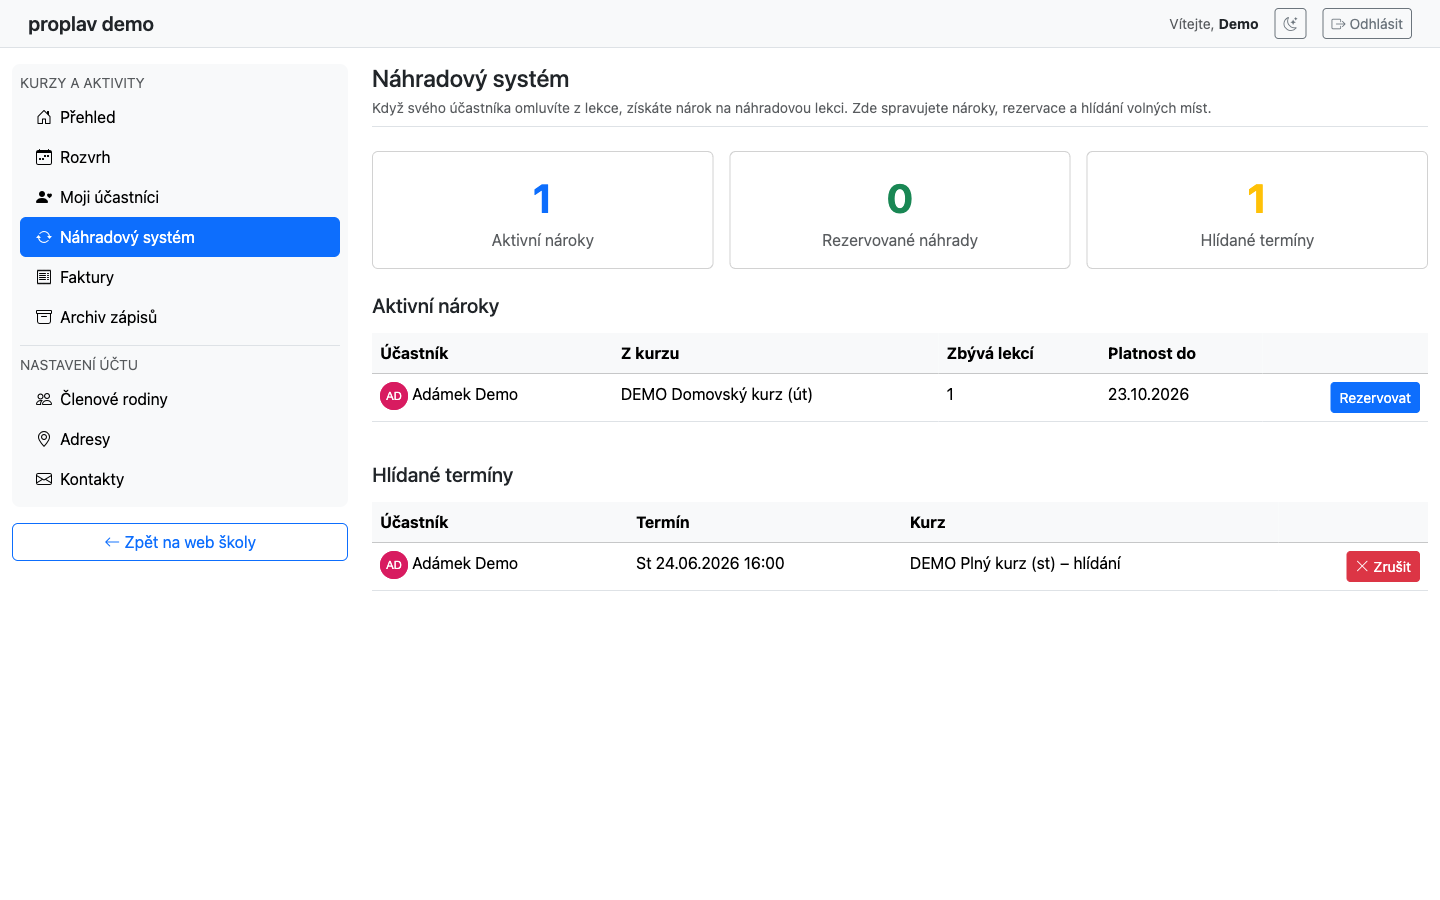Open Archiv zápisů

click(180, 317)
